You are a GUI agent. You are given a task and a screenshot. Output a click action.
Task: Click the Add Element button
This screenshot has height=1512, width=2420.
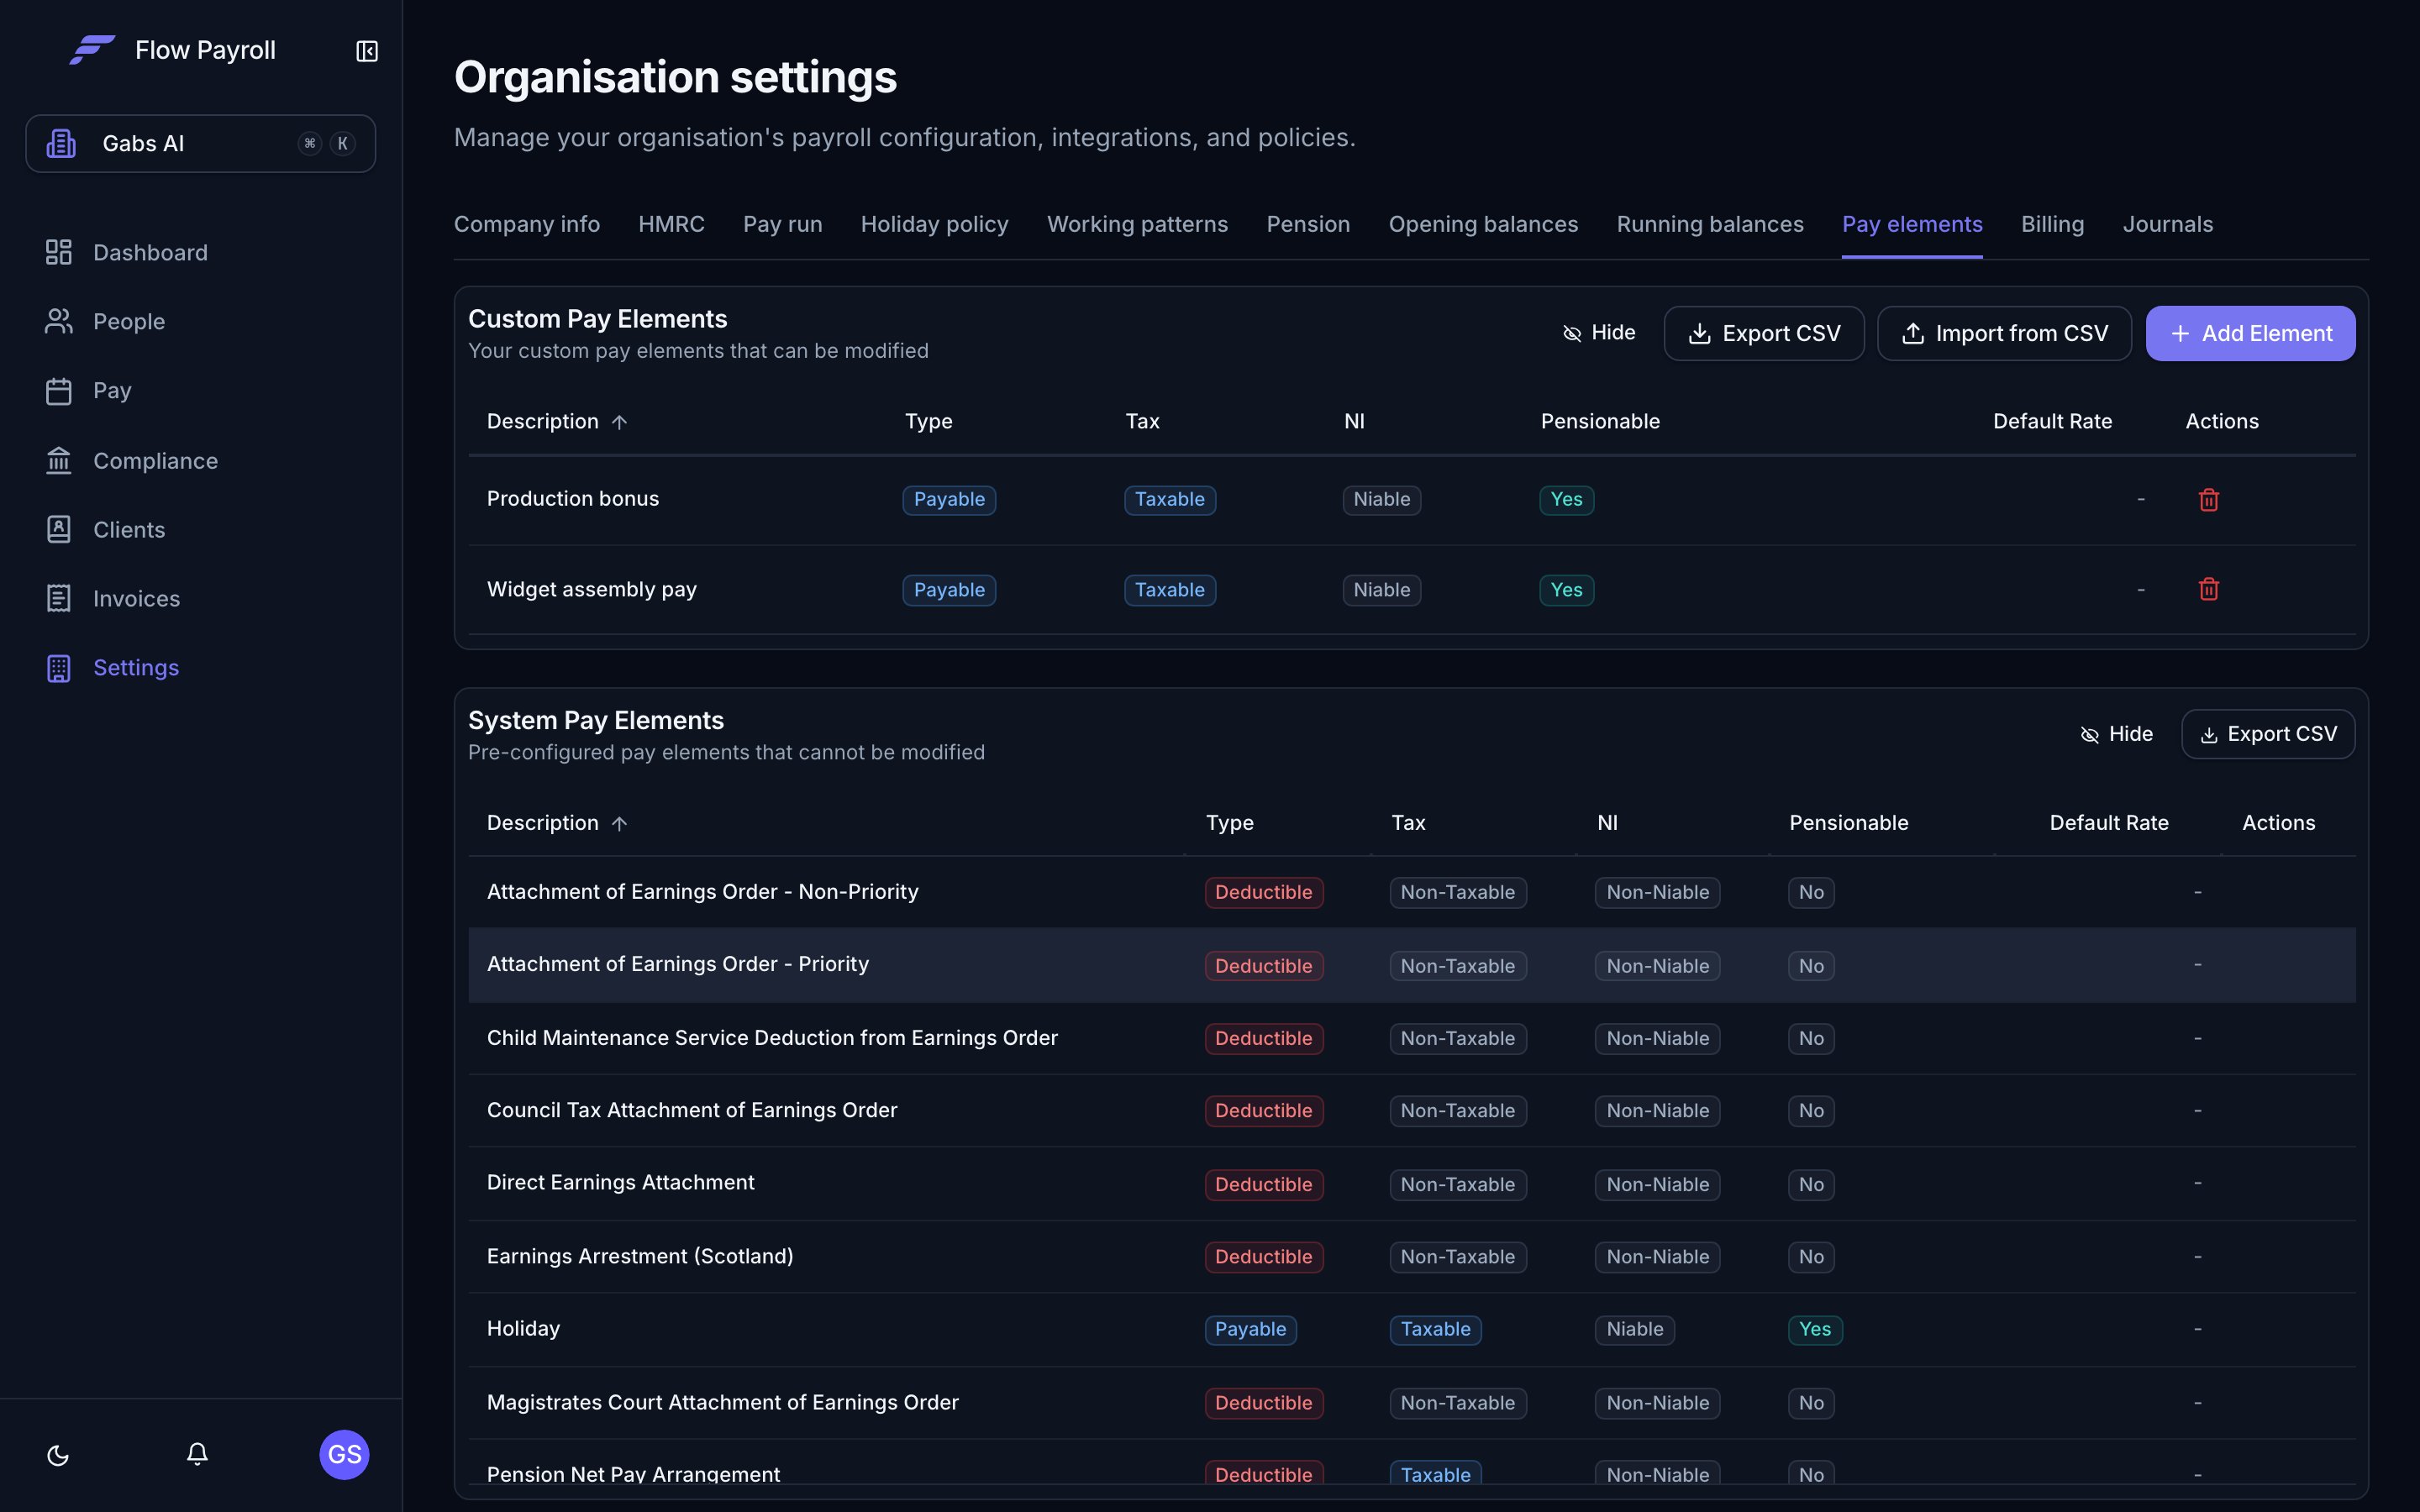tap(2250, 333)
